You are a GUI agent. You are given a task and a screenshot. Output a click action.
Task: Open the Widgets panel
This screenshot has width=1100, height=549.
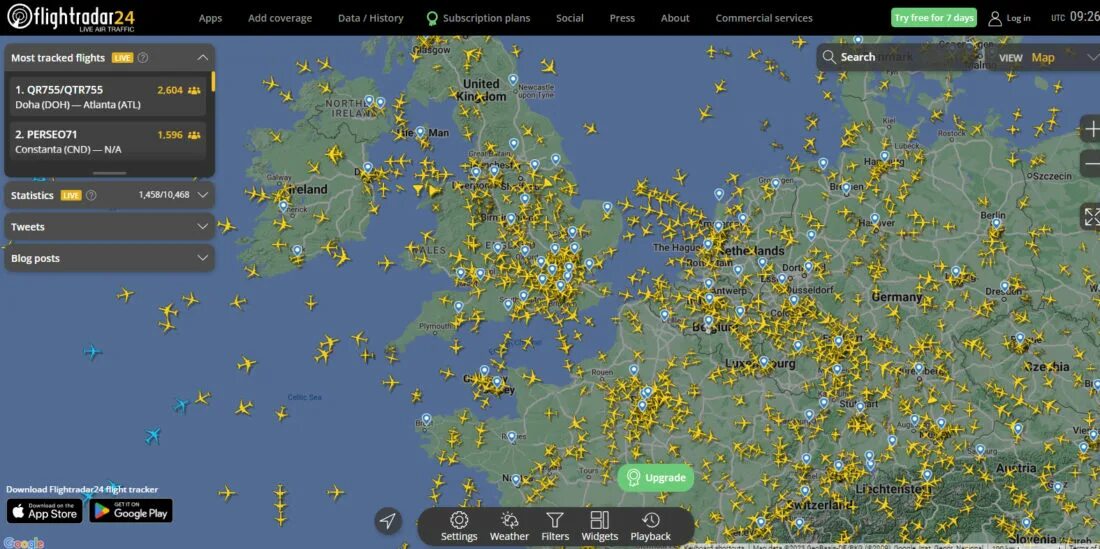point(600,527)
